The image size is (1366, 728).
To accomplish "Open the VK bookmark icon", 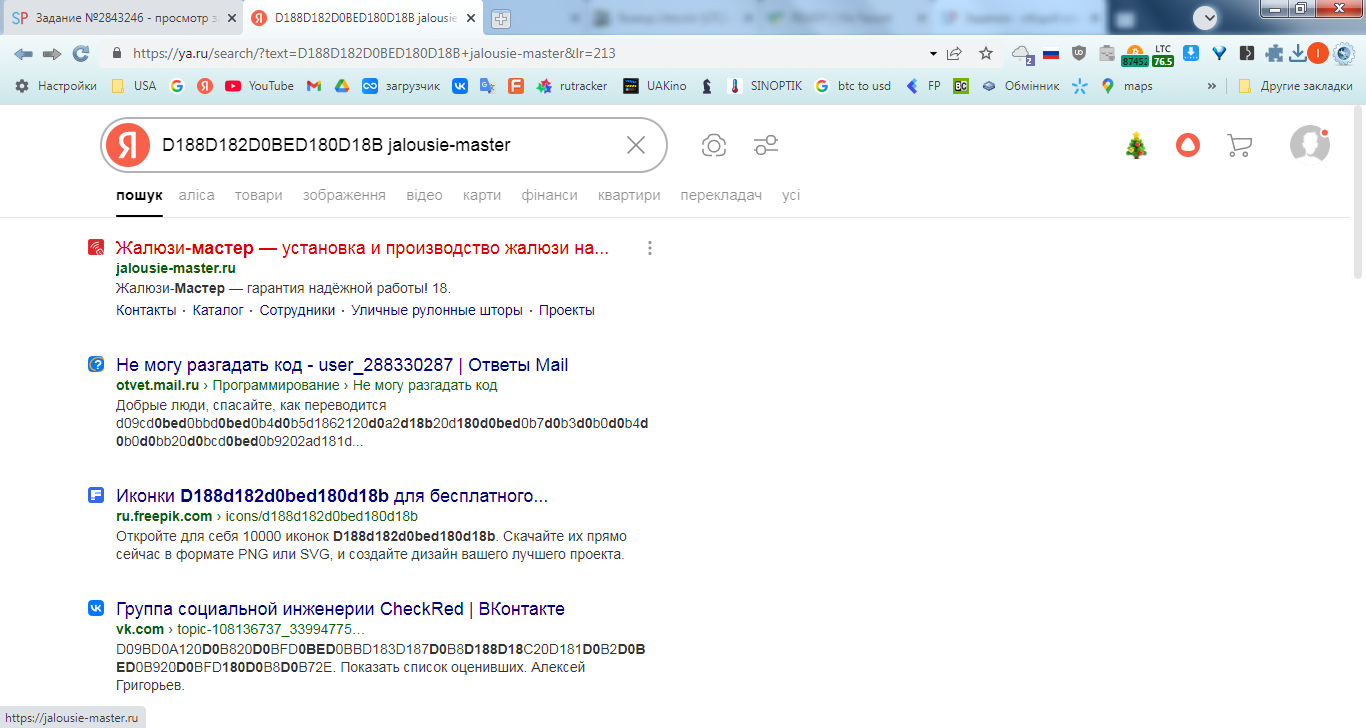I will click(460, 86).
